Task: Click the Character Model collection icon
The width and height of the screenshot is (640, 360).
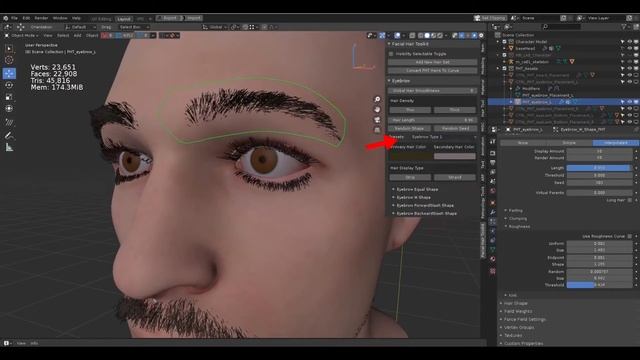Action: [511, 42]
